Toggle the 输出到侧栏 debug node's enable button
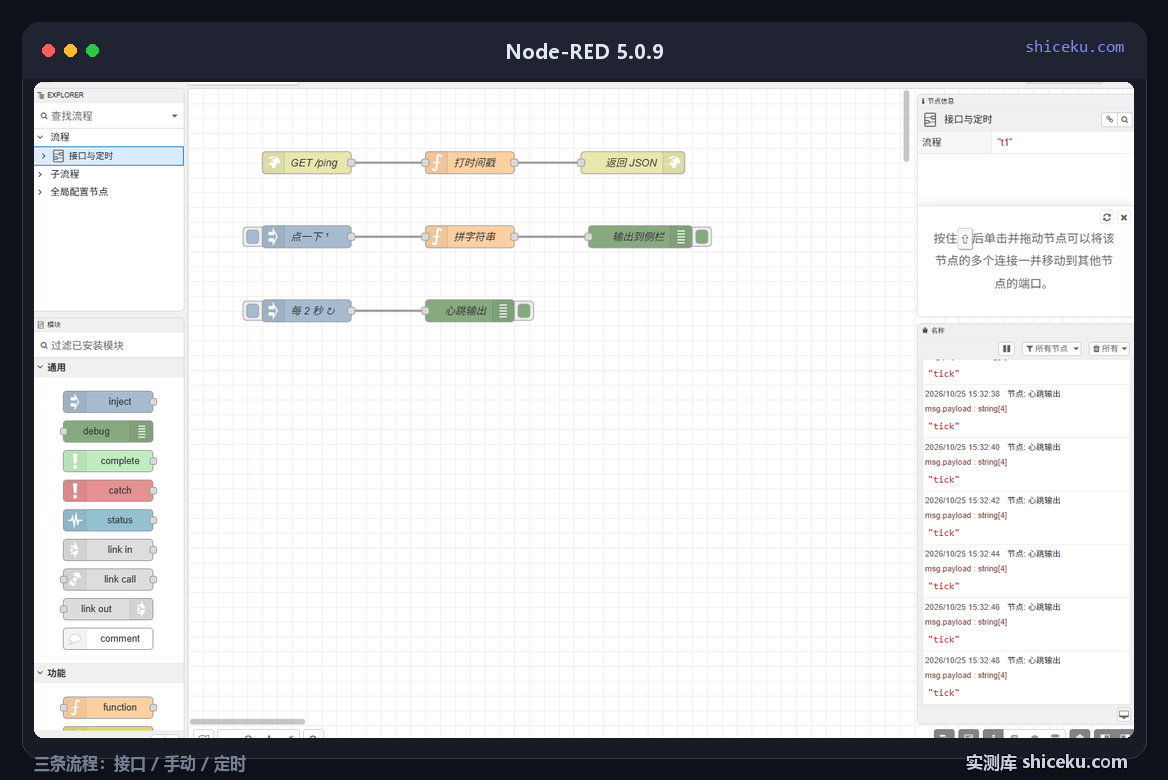 (x=702, y=237)
